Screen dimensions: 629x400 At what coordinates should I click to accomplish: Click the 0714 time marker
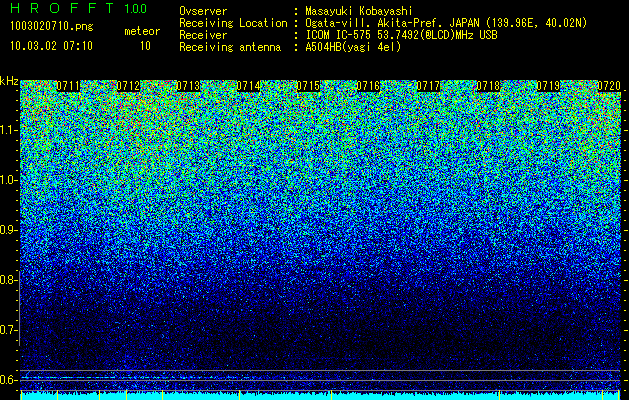[x=248, y=86]
